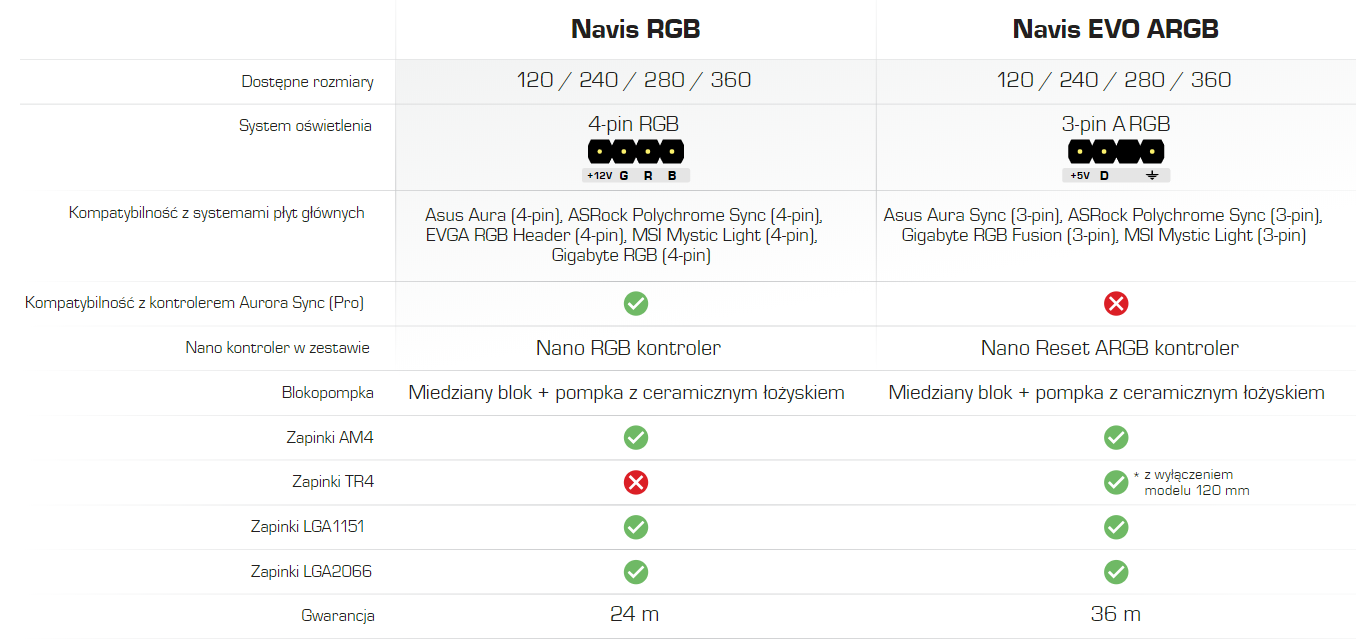1366x643 pixels.
Task: Click the 3-pin ARGB connector diagram
Action: [x=1116, y=161]
